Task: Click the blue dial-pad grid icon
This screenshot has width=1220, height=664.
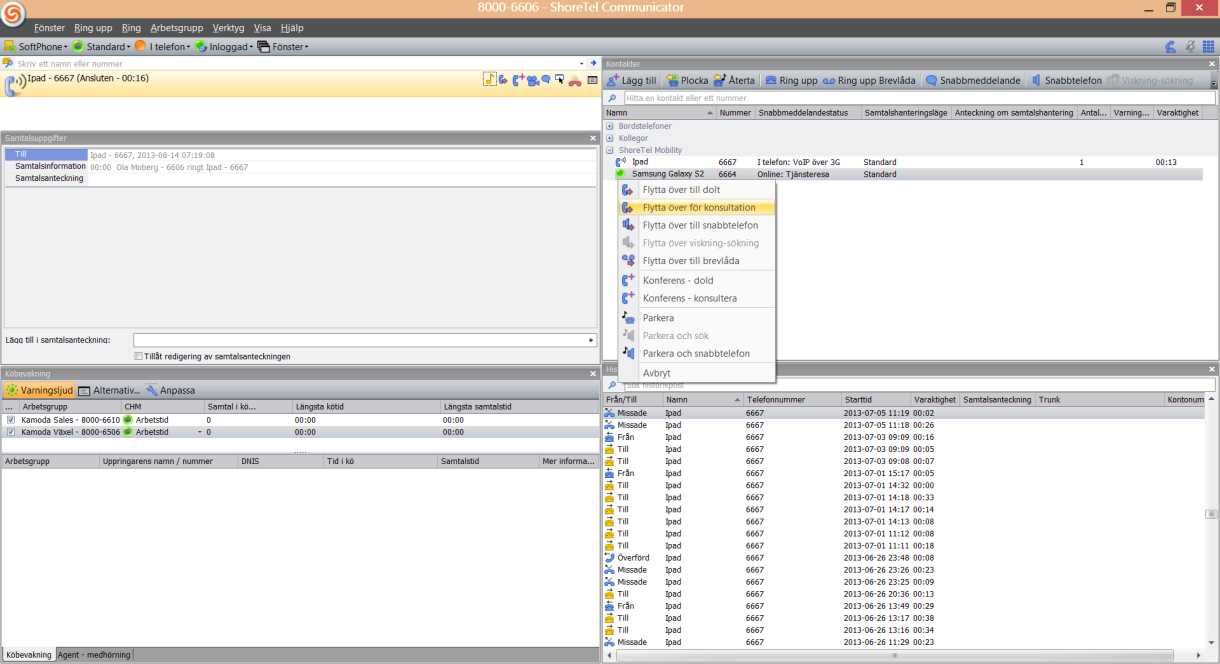Action: click(1208, 46)
